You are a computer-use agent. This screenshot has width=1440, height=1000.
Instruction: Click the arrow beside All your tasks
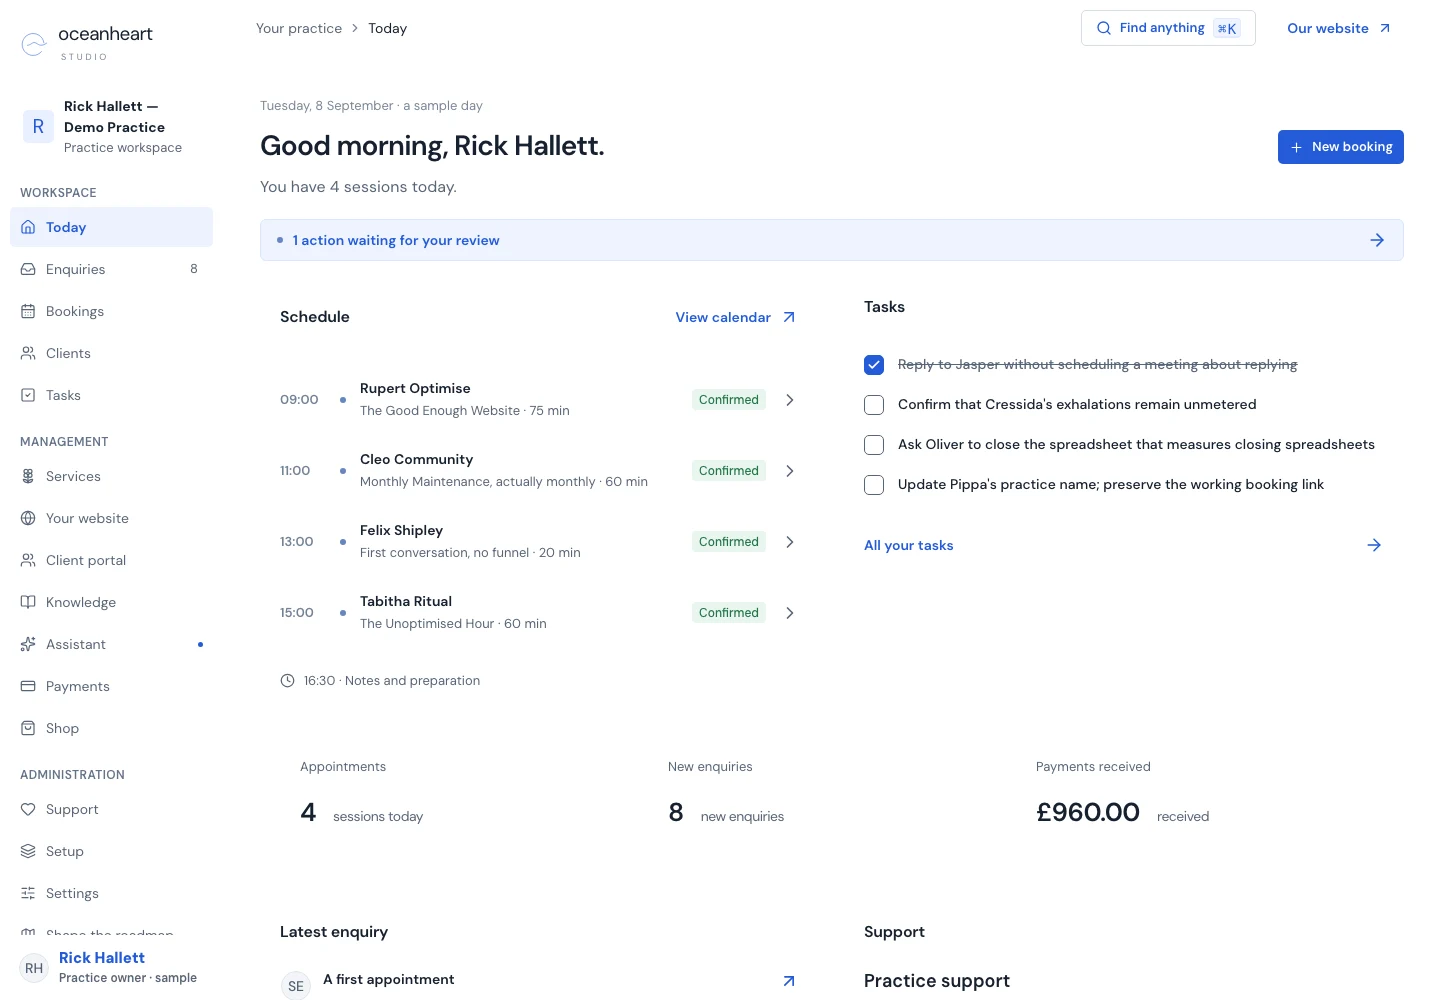[x=1374, y=545]
